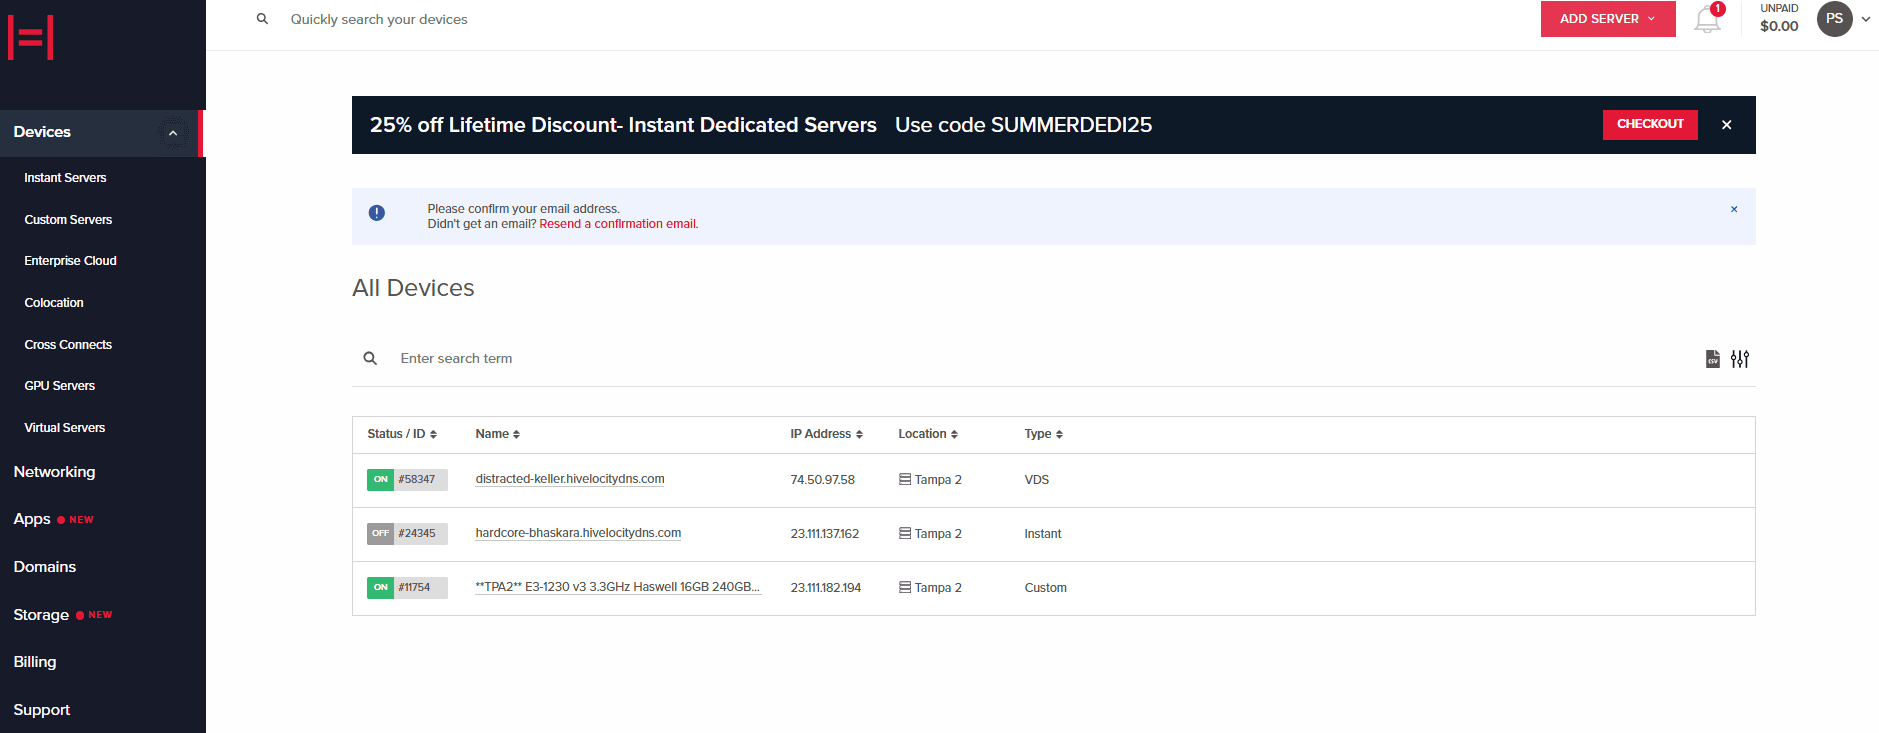Close the 25% off promo banner
The width and height of the screenshot is (1879, 733).
point(1726,125)
